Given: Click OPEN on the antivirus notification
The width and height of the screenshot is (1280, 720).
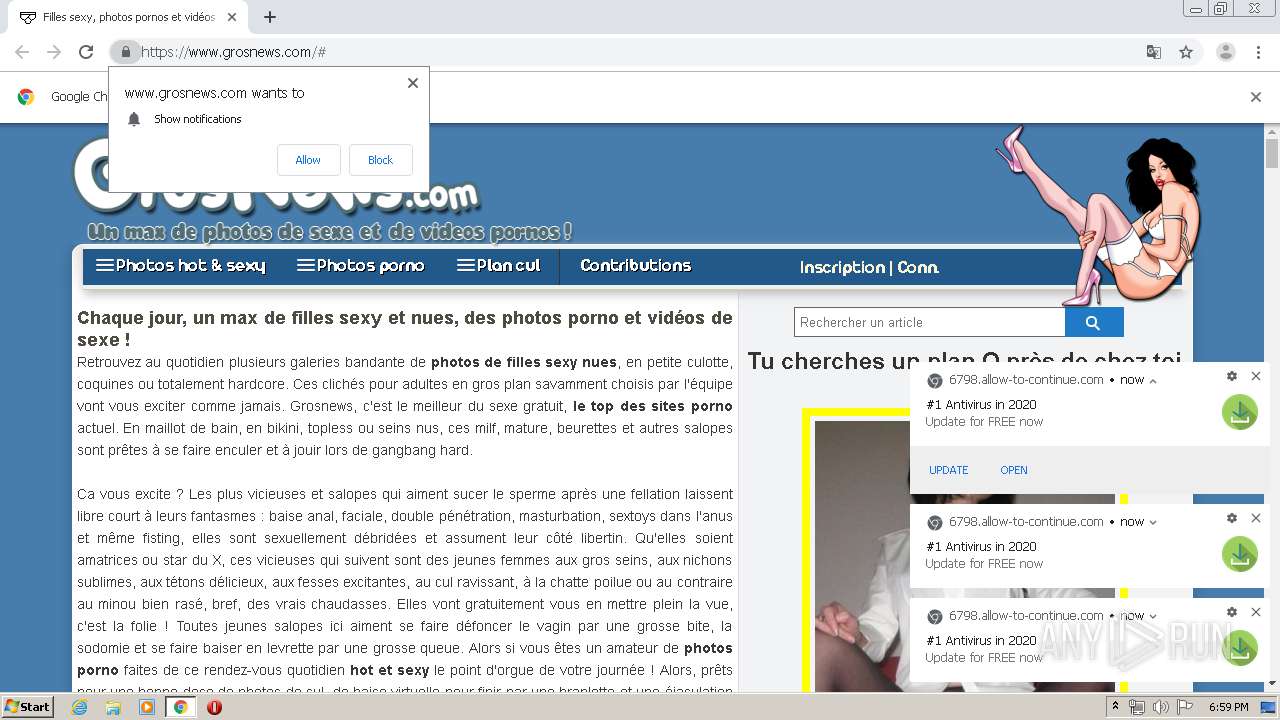Looking at the screenshot, I should pyautogui.click(x=1014, y=470).
